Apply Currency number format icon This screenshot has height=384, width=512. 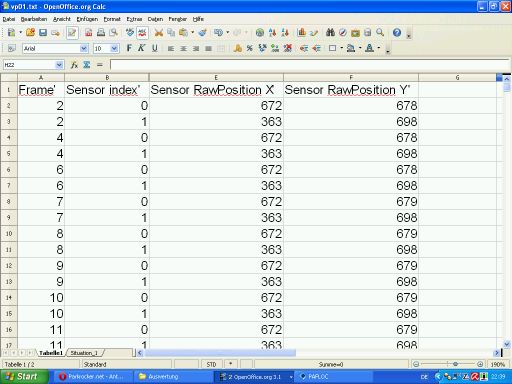[237, 48]
